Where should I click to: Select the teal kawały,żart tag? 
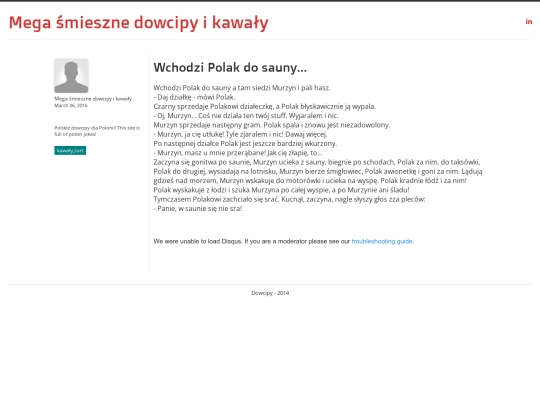[x=70, y=150]
